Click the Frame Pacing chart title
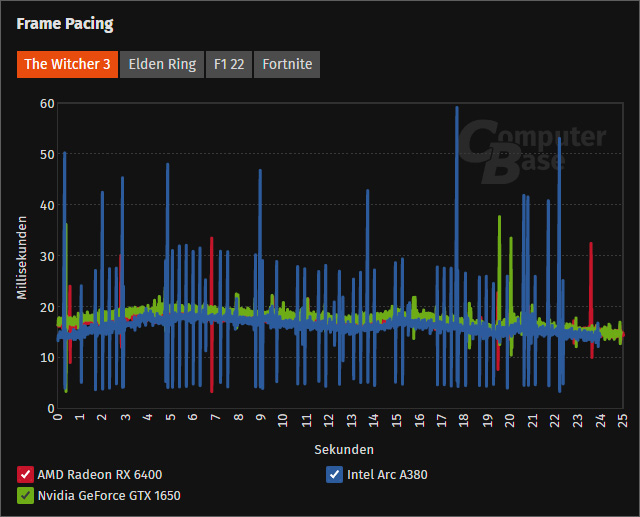This screenshot has height=517, width=640. pos(65,23)
